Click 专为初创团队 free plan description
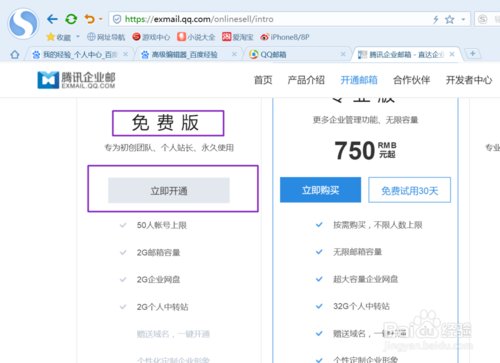Image resolution: width=500 pixels, height=363 pixels. tap(169, 148)
